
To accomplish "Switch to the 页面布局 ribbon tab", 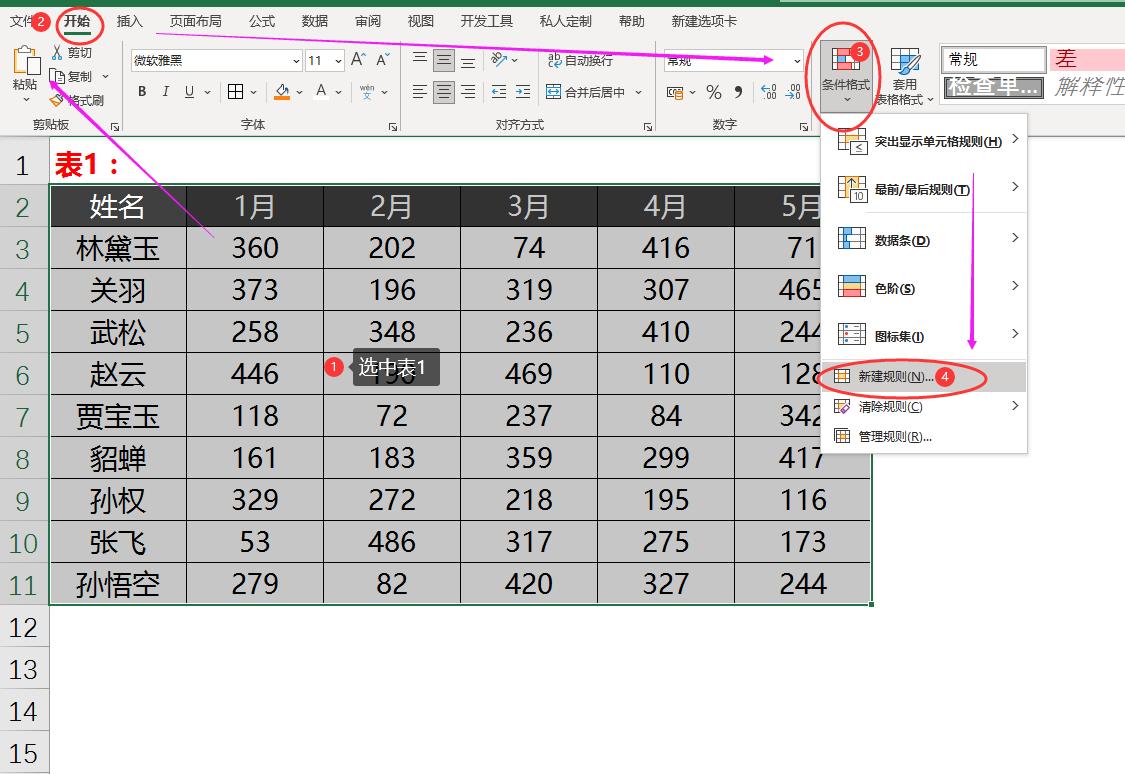I will pos(195,21).
